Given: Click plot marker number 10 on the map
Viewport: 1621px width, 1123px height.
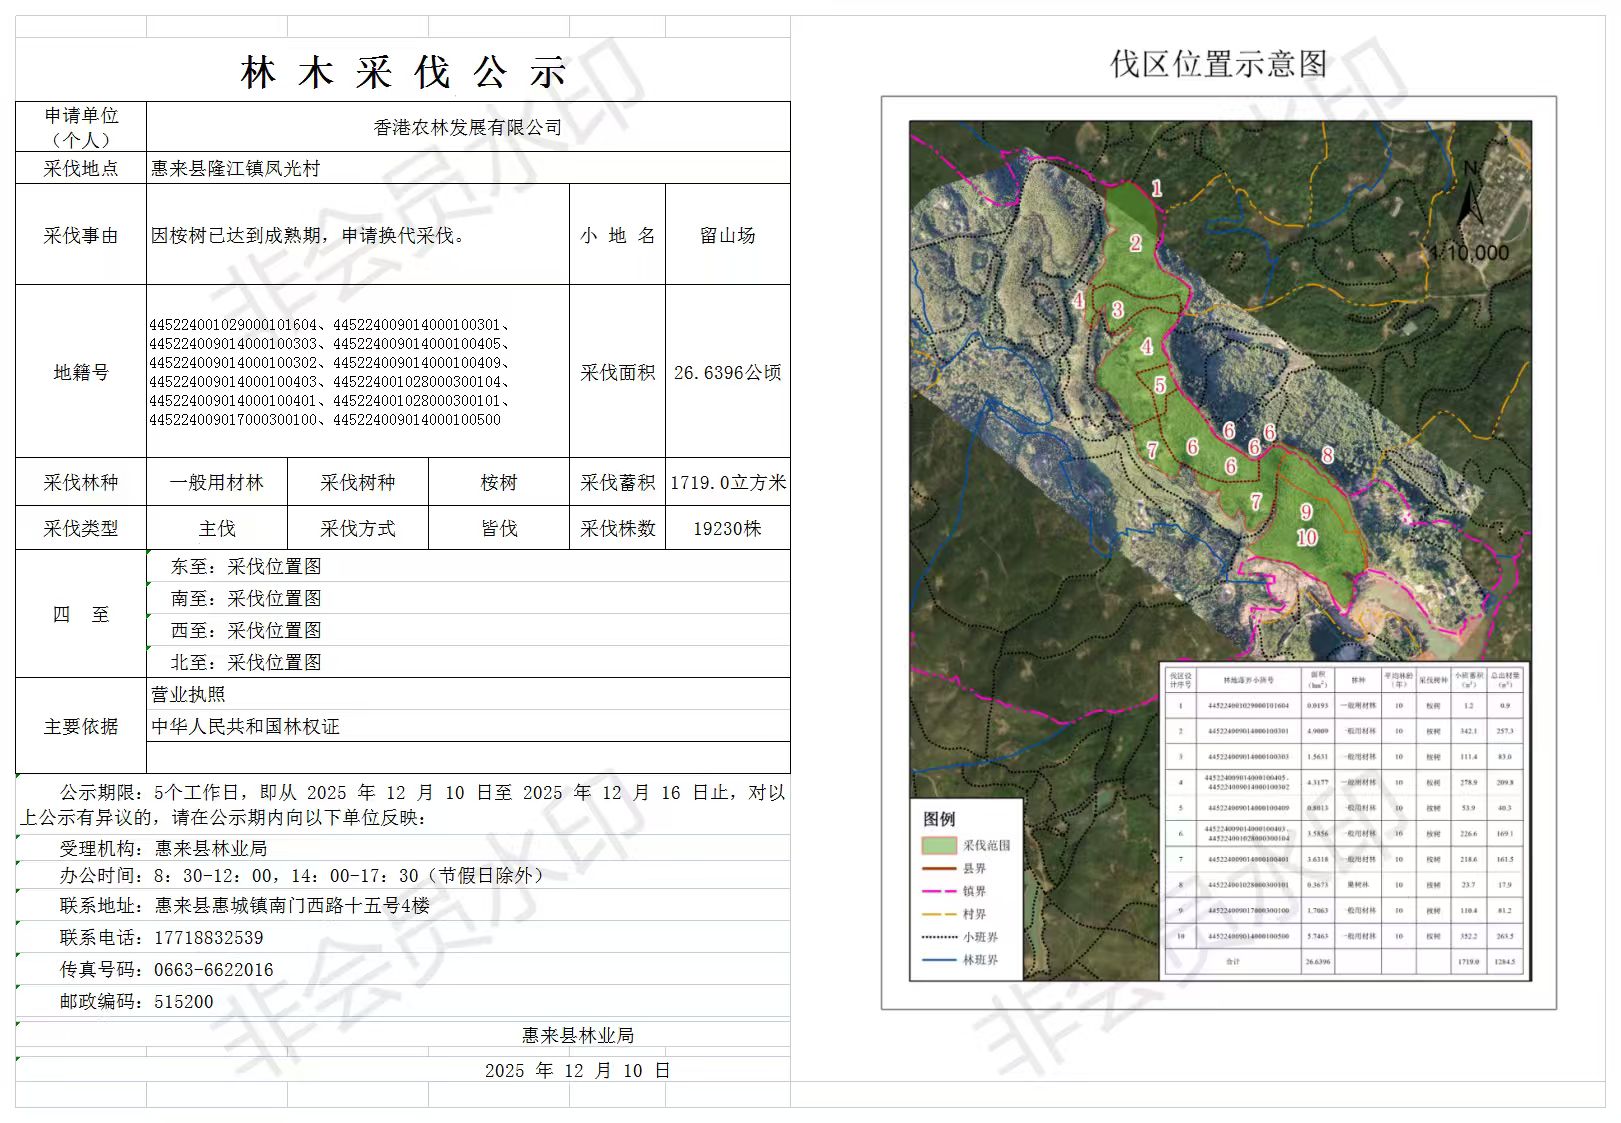Looking at the screenshot, I should [x=1306, y=537].
